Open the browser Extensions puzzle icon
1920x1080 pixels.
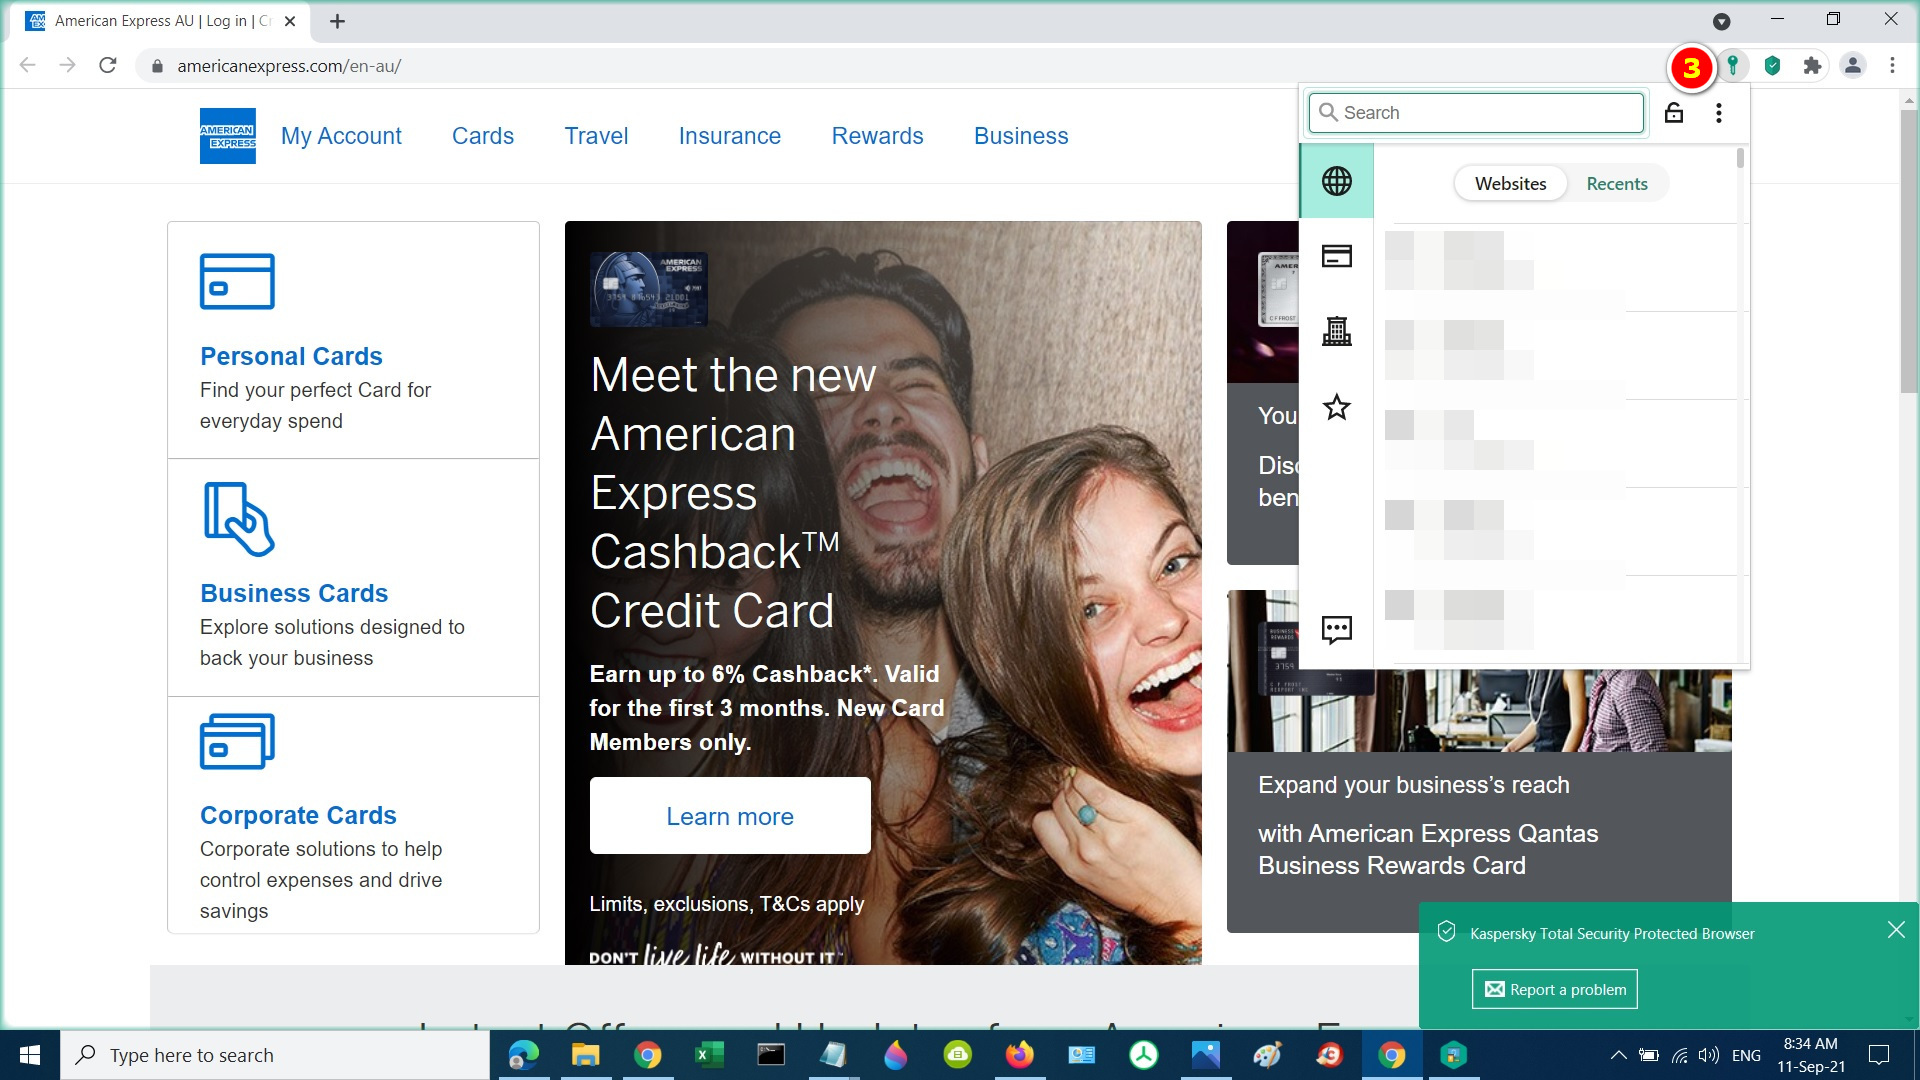pos(1812,66)
